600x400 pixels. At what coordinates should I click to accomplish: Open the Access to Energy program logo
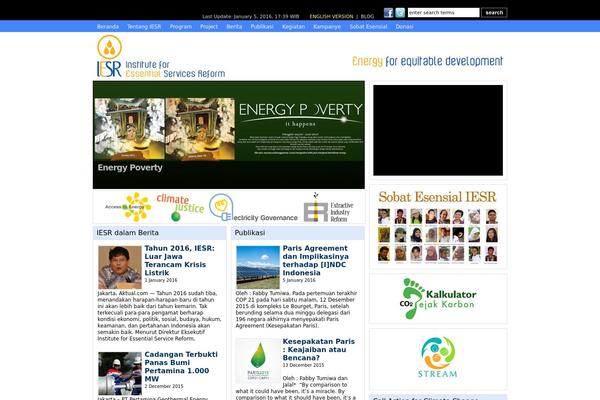[x=129, y=207]
